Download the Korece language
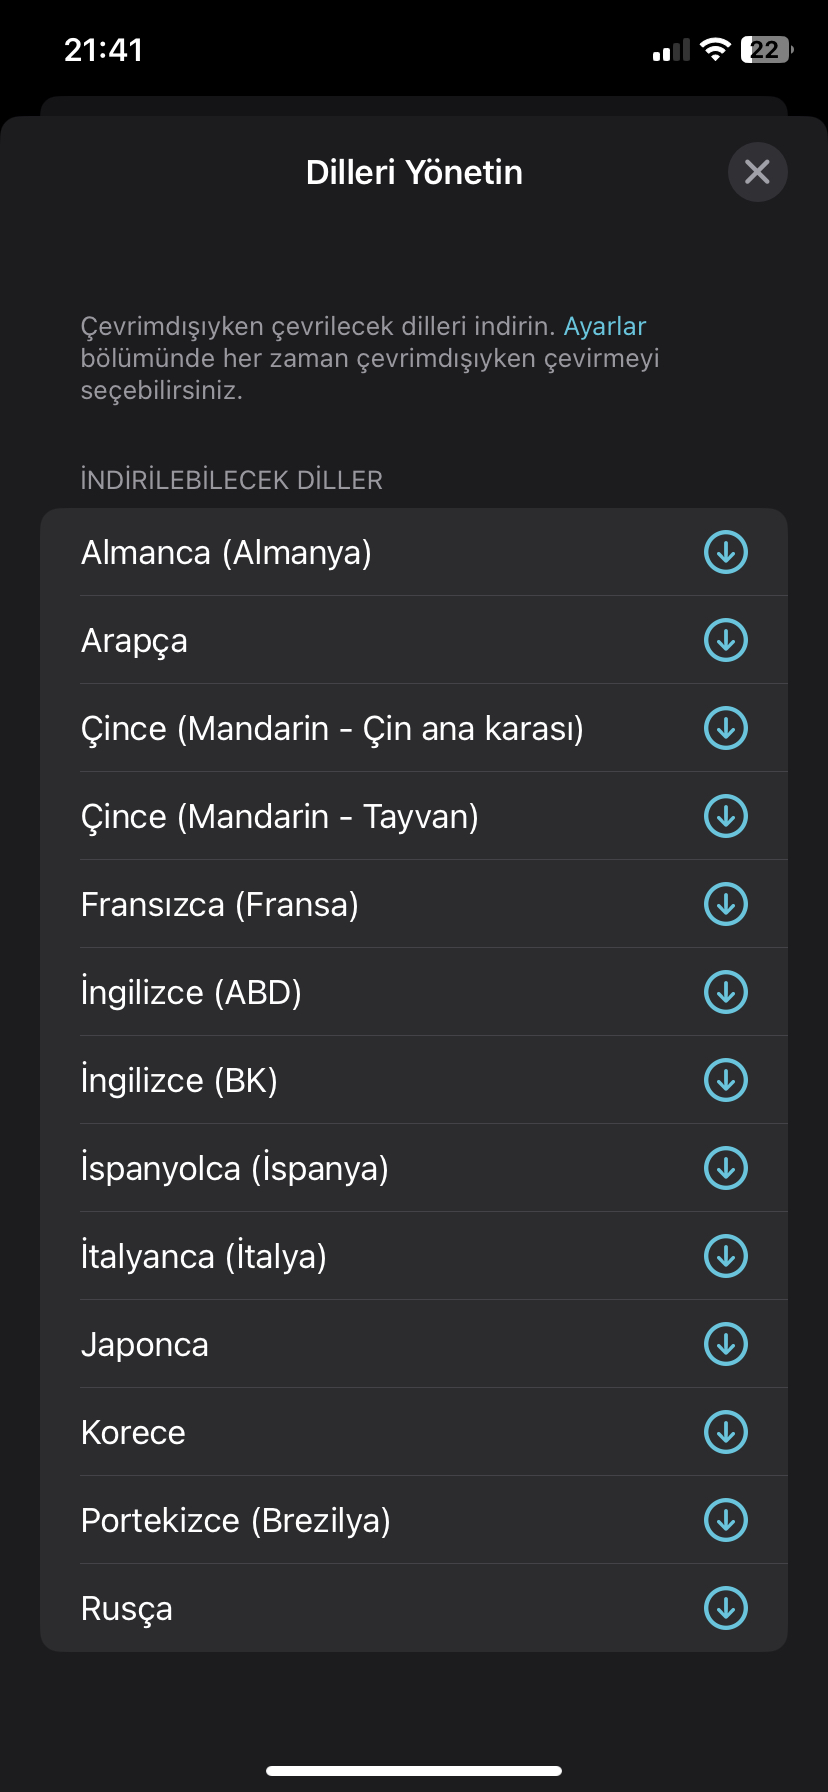This screenshot has height=1792, width=828. (726, 1432)
